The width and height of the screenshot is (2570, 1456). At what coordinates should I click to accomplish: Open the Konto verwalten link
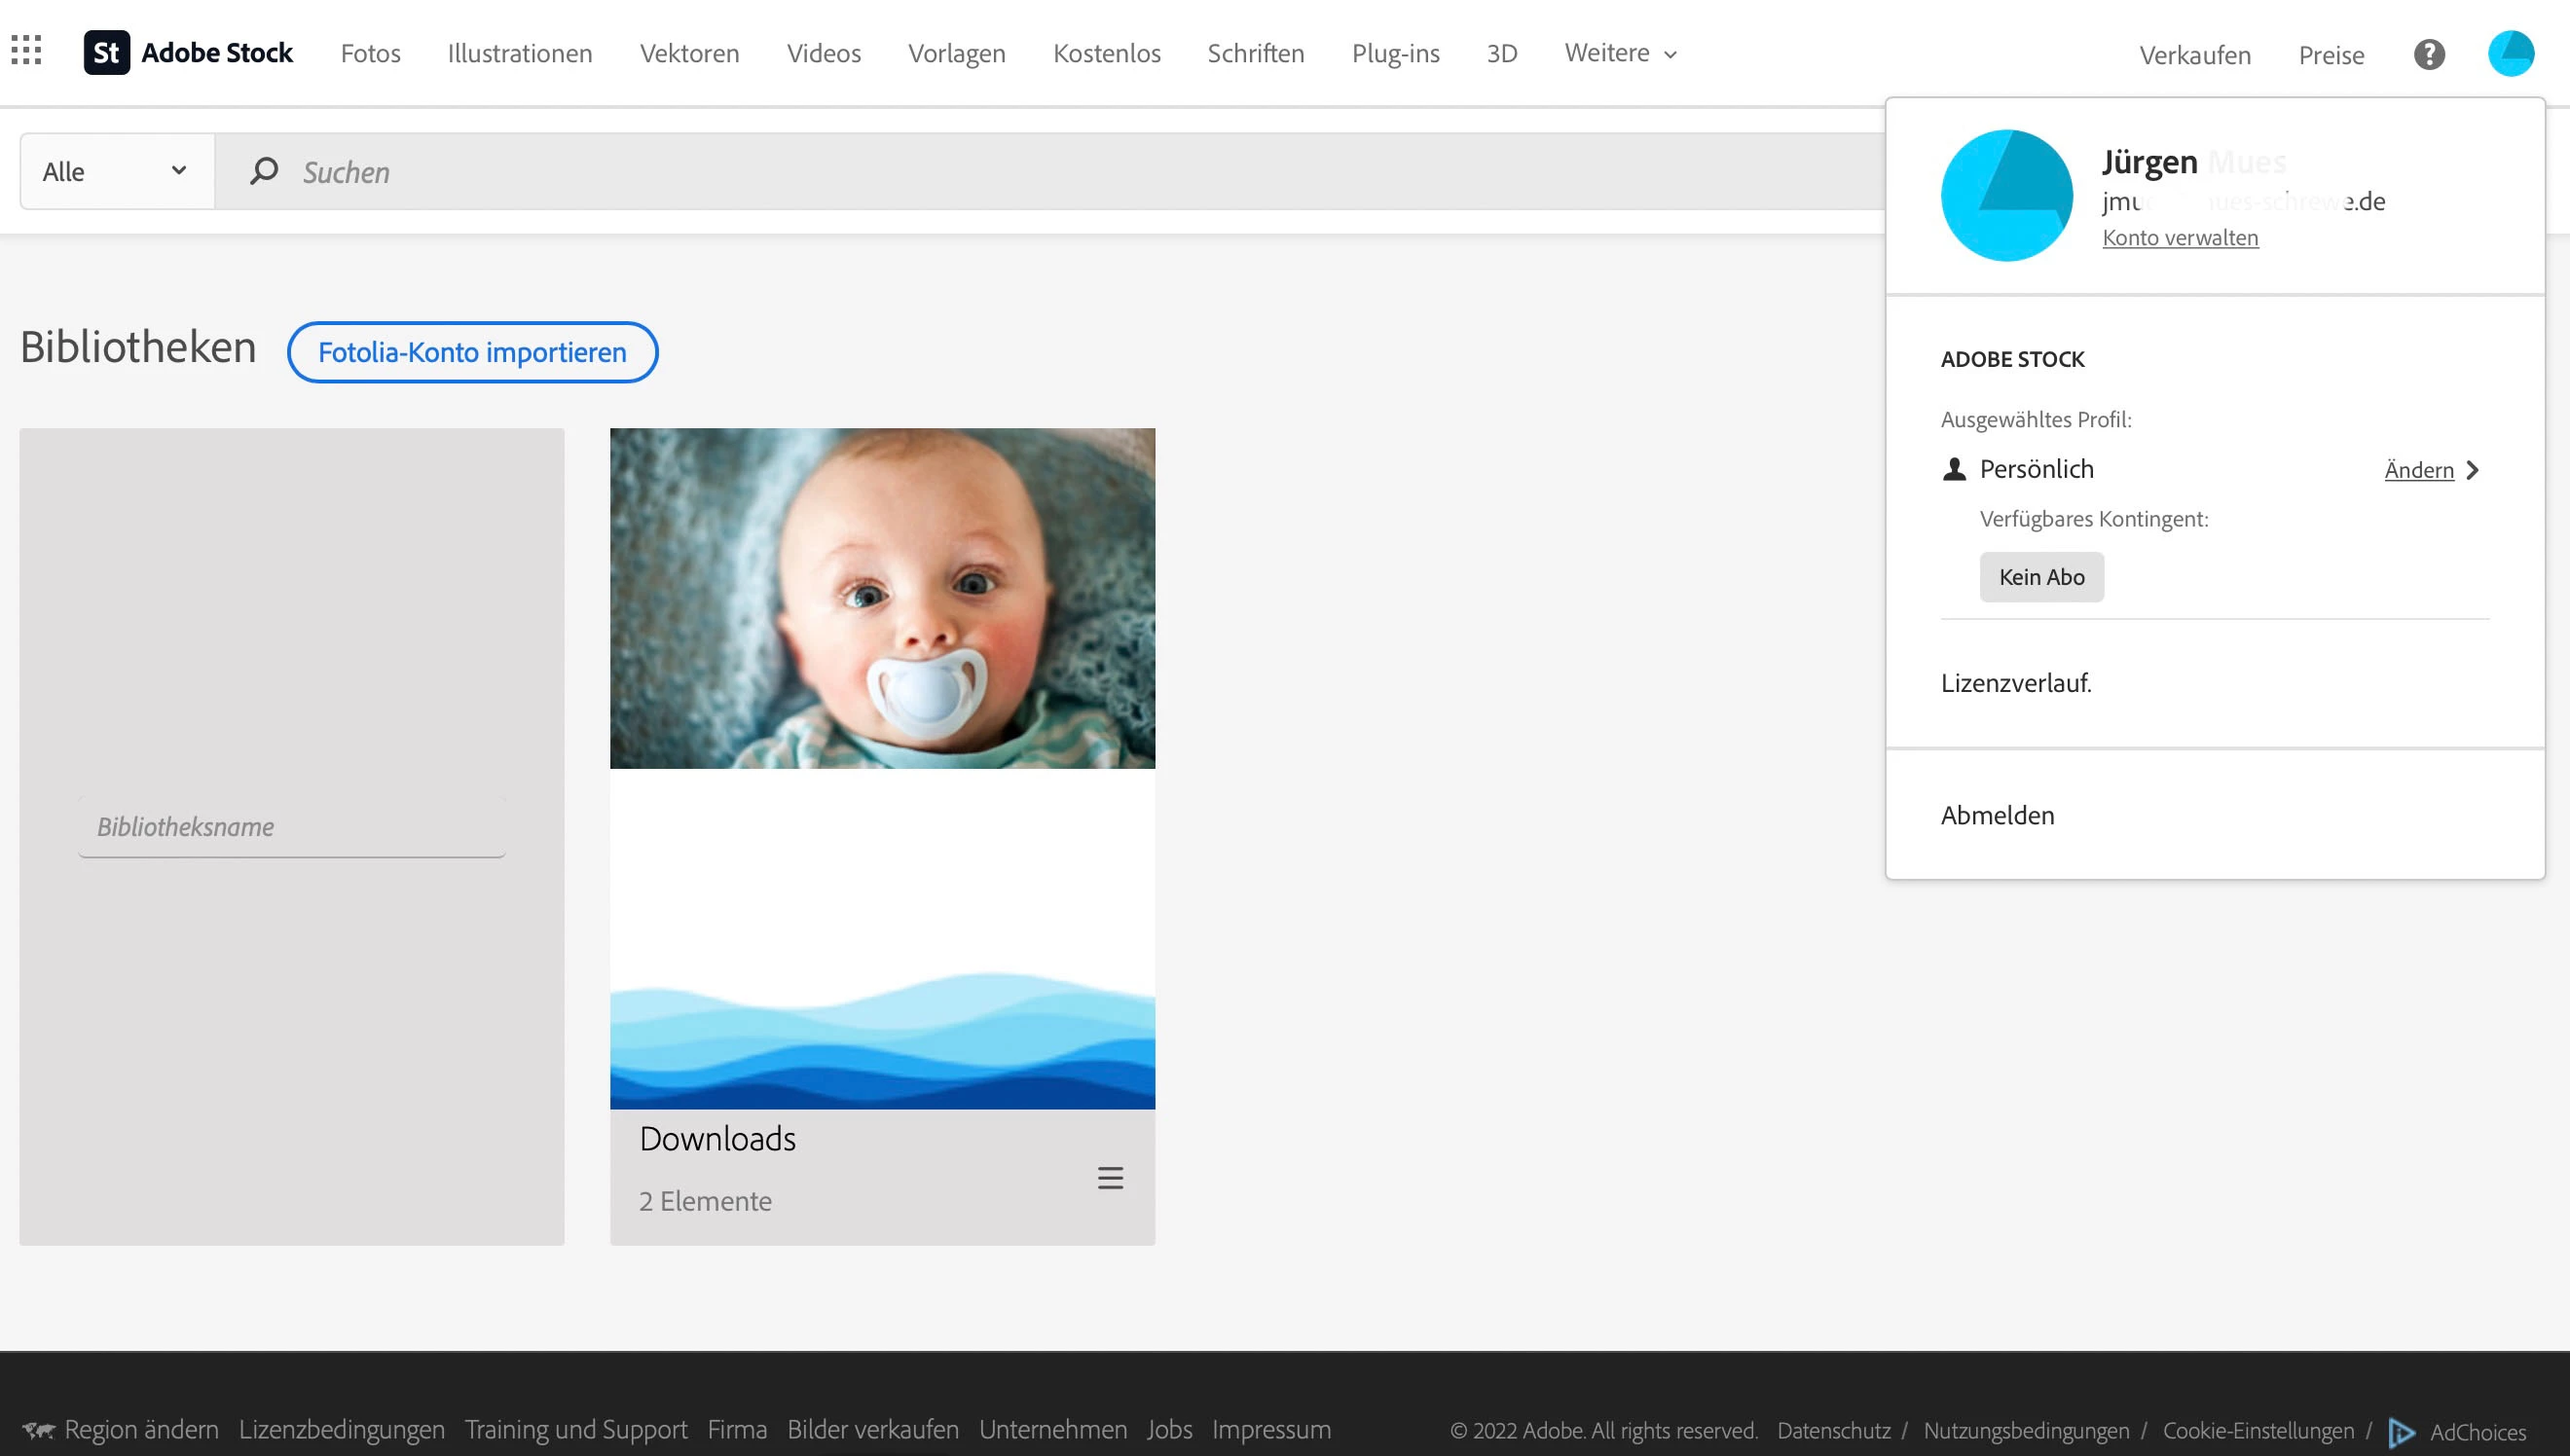click(x=2180, y=238)
